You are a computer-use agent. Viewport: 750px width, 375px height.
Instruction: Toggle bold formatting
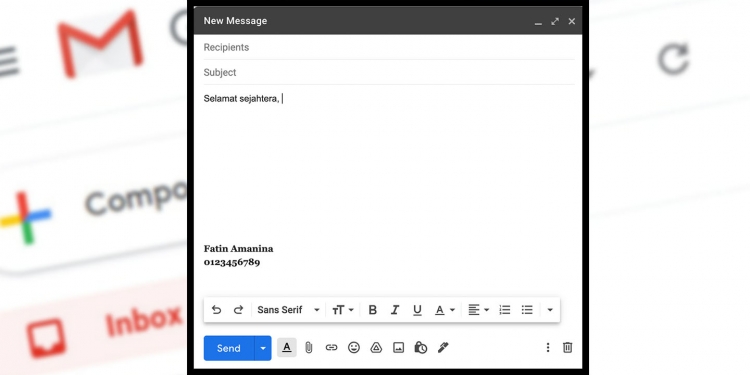(x=373, y=310)
